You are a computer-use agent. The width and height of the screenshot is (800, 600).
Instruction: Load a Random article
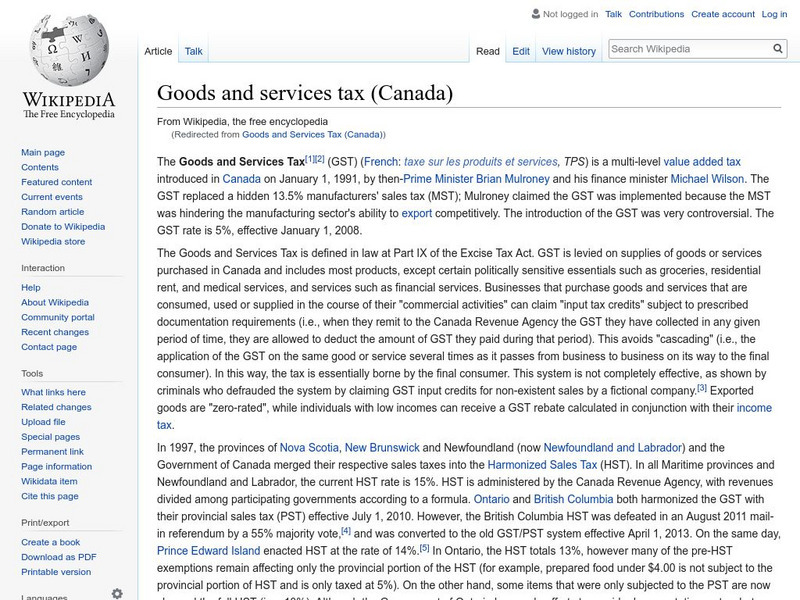point(53,211)
